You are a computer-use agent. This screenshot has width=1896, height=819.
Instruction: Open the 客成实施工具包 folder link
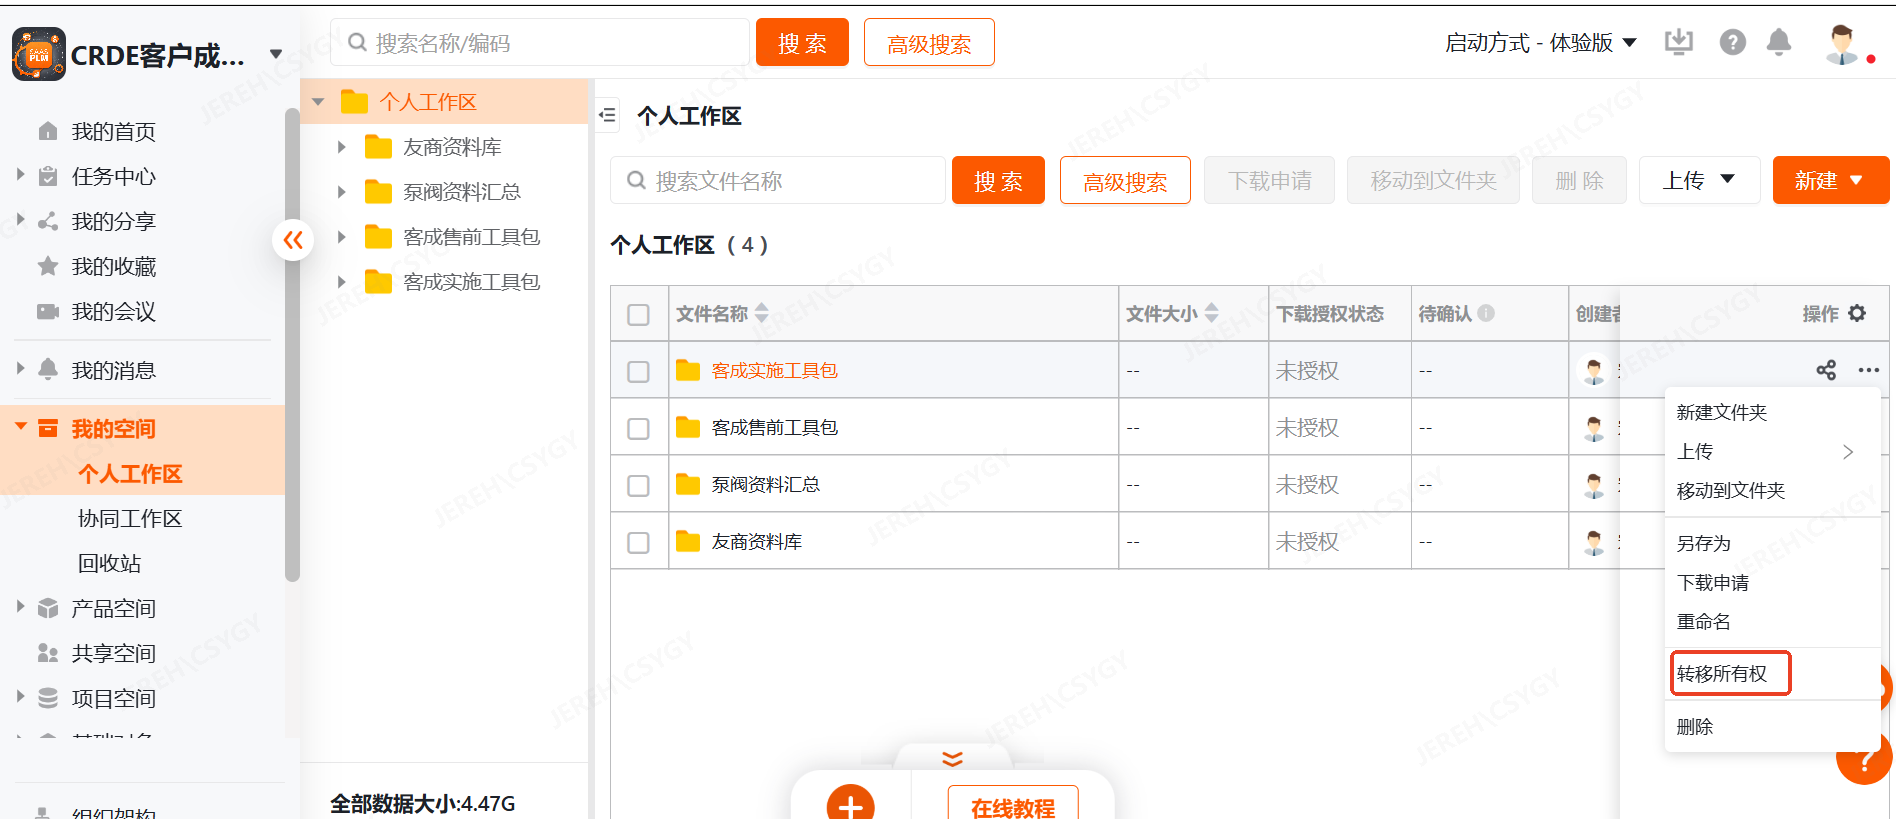point(774,371)
